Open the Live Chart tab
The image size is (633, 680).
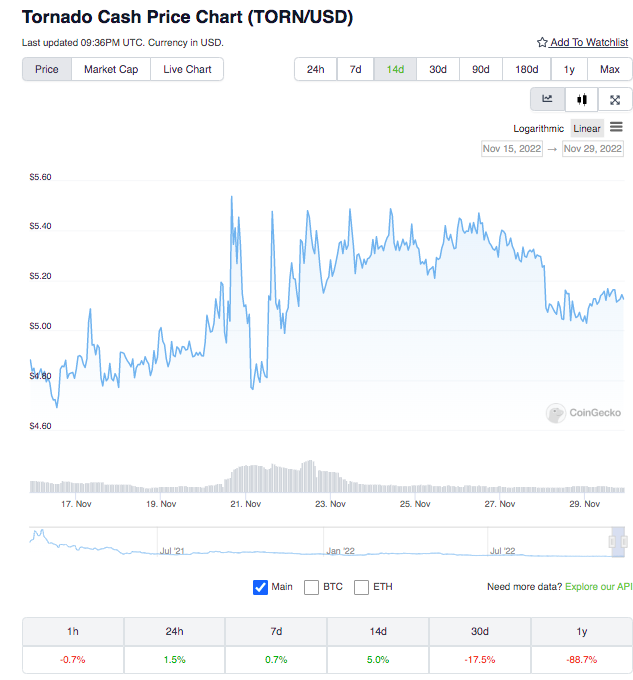(x=187, y=69)
